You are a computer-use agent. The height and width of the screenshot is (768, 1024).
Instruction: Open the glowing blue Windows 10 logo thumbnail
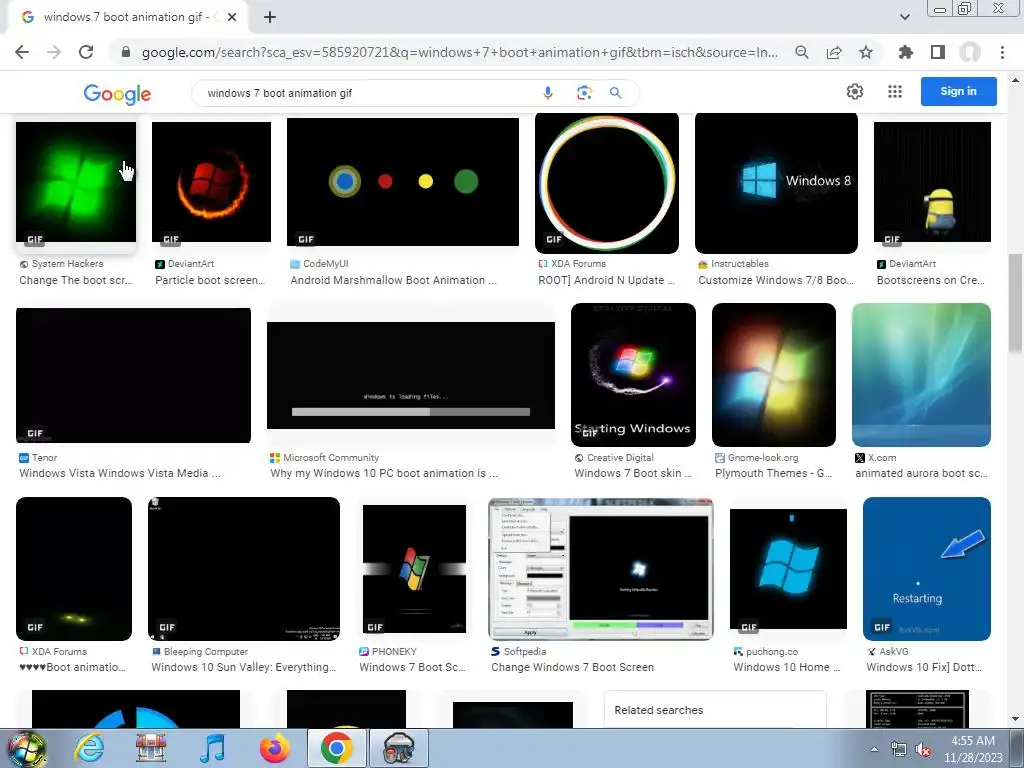tap(788, 569)
